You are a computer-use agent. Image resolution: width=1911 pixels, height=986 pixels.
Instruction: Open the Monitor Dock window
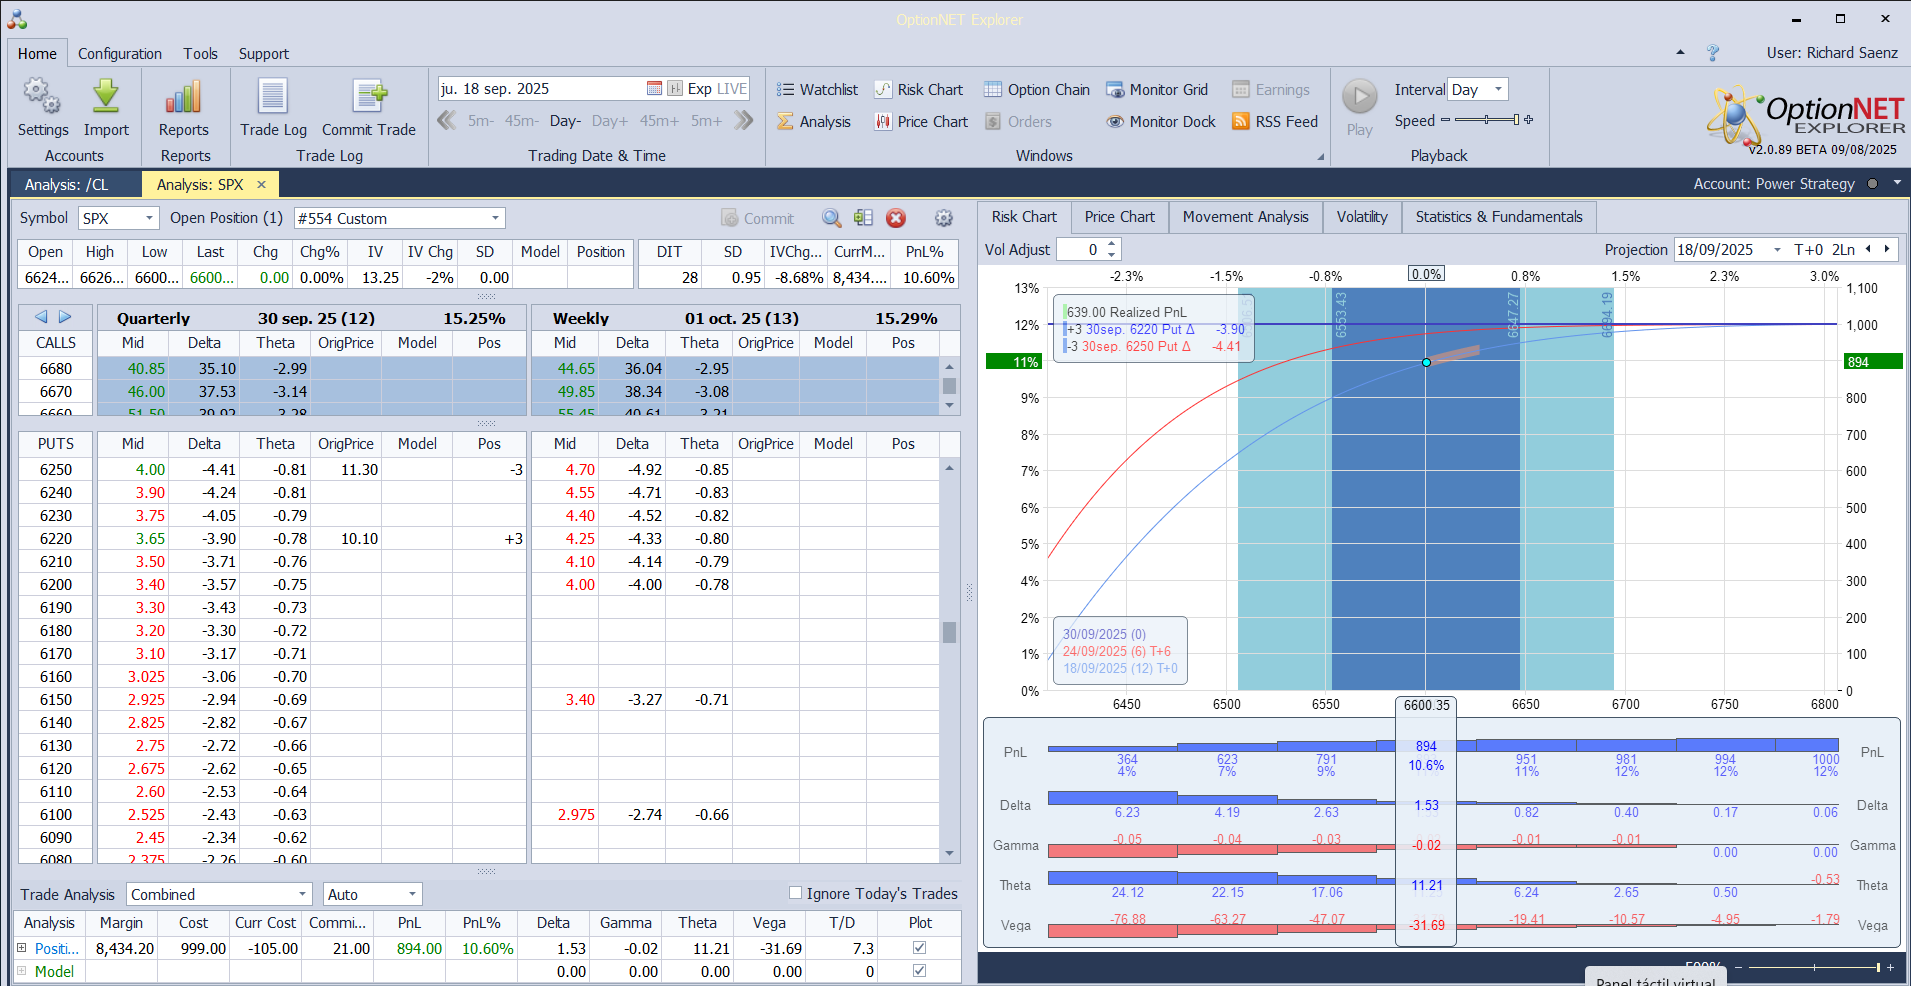point(1161,121)
